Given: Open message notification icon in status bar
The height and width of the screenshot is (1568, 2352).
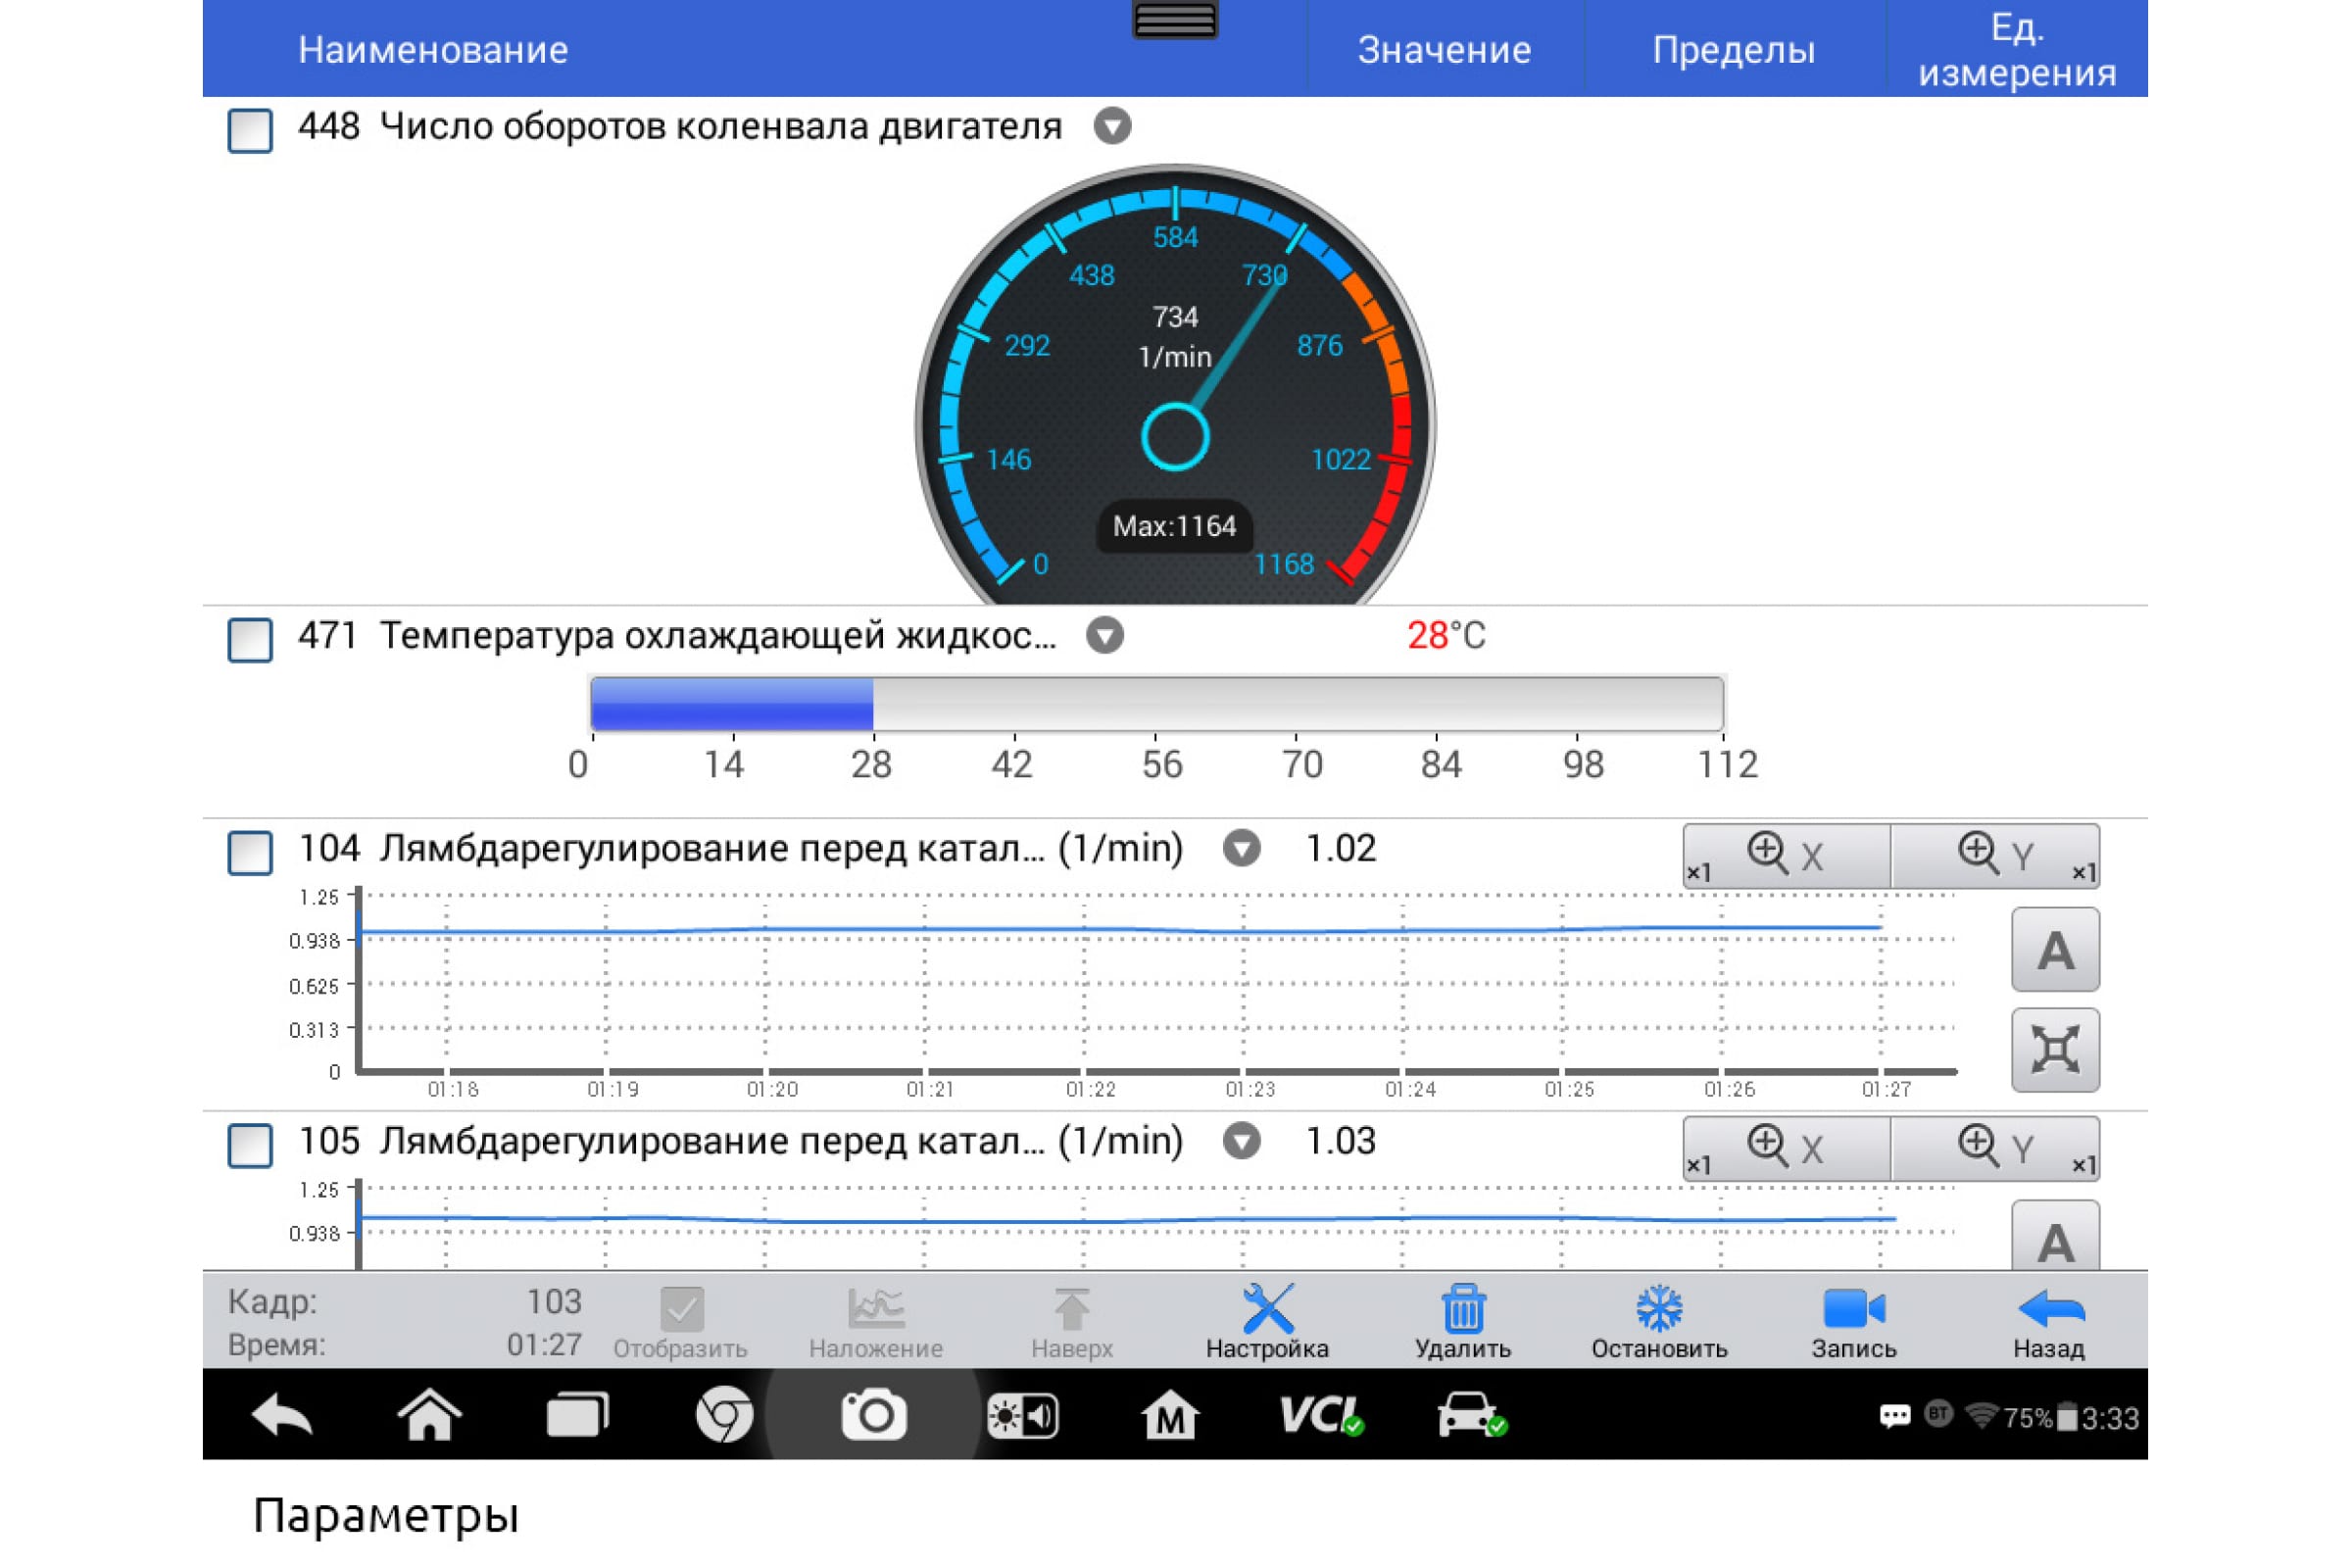Looking at the screenshot, I should (x=1895, y=1416).
